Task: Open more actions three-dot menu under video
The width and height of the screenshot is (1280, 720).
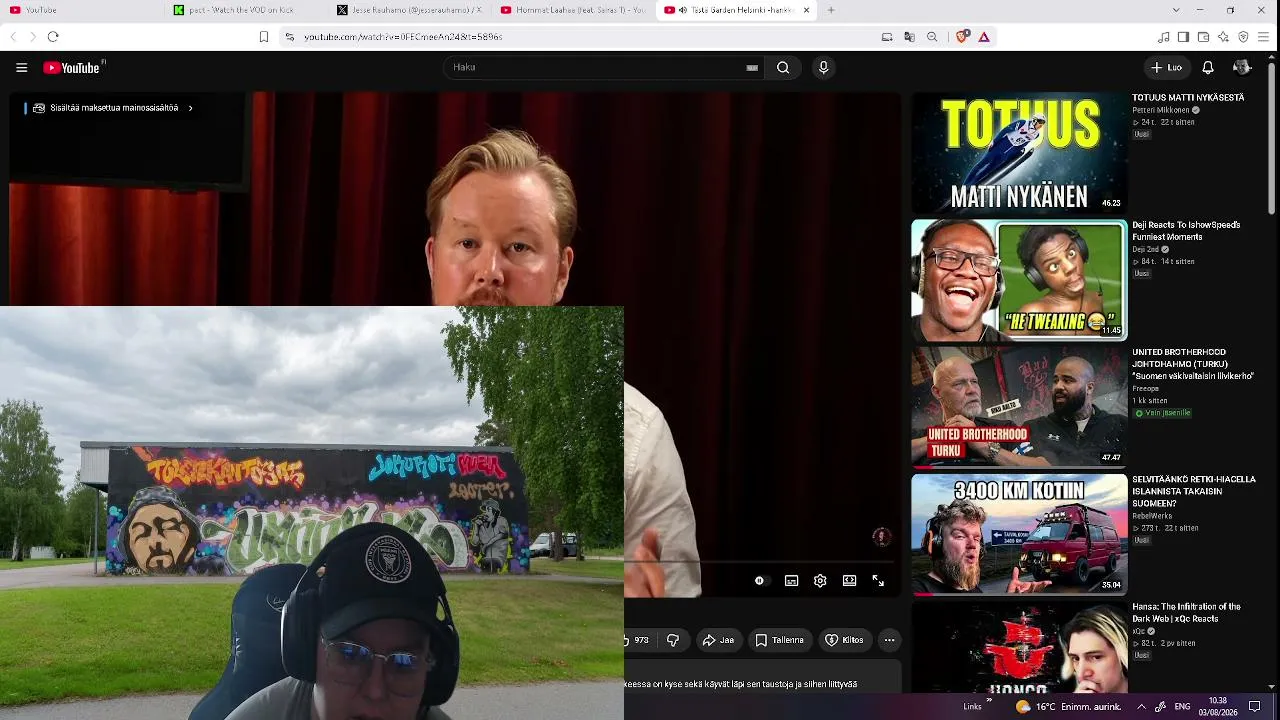Action: point(889,640)
